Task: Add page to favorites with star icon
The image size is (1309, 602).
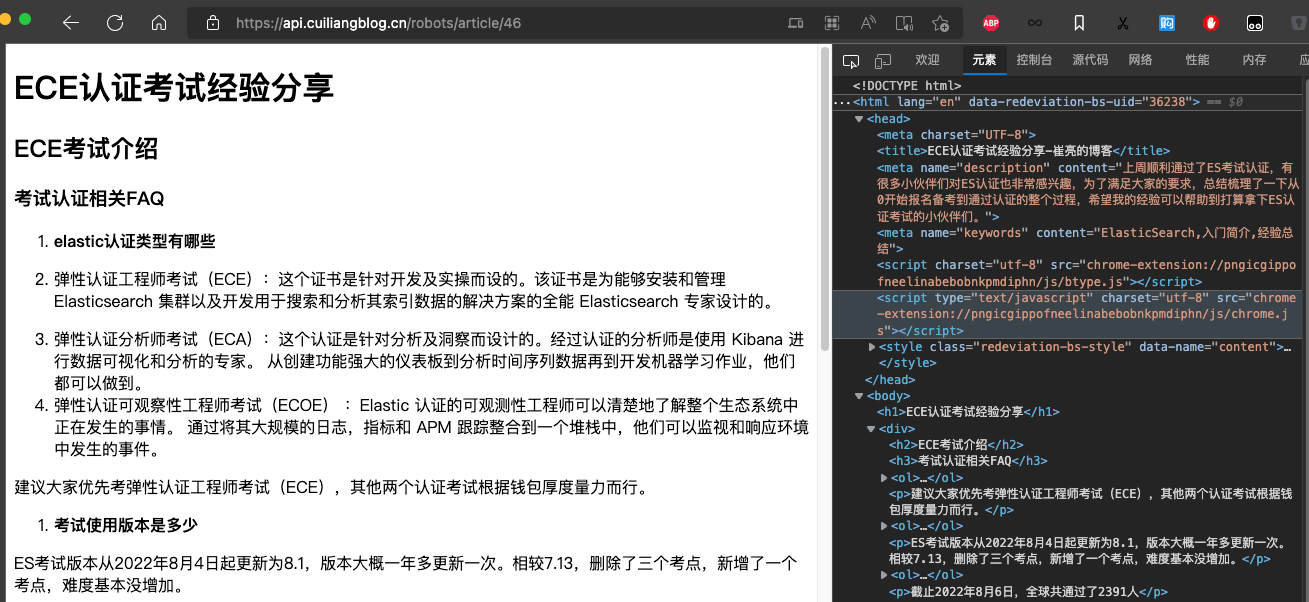Action: [x=940, y=22]
